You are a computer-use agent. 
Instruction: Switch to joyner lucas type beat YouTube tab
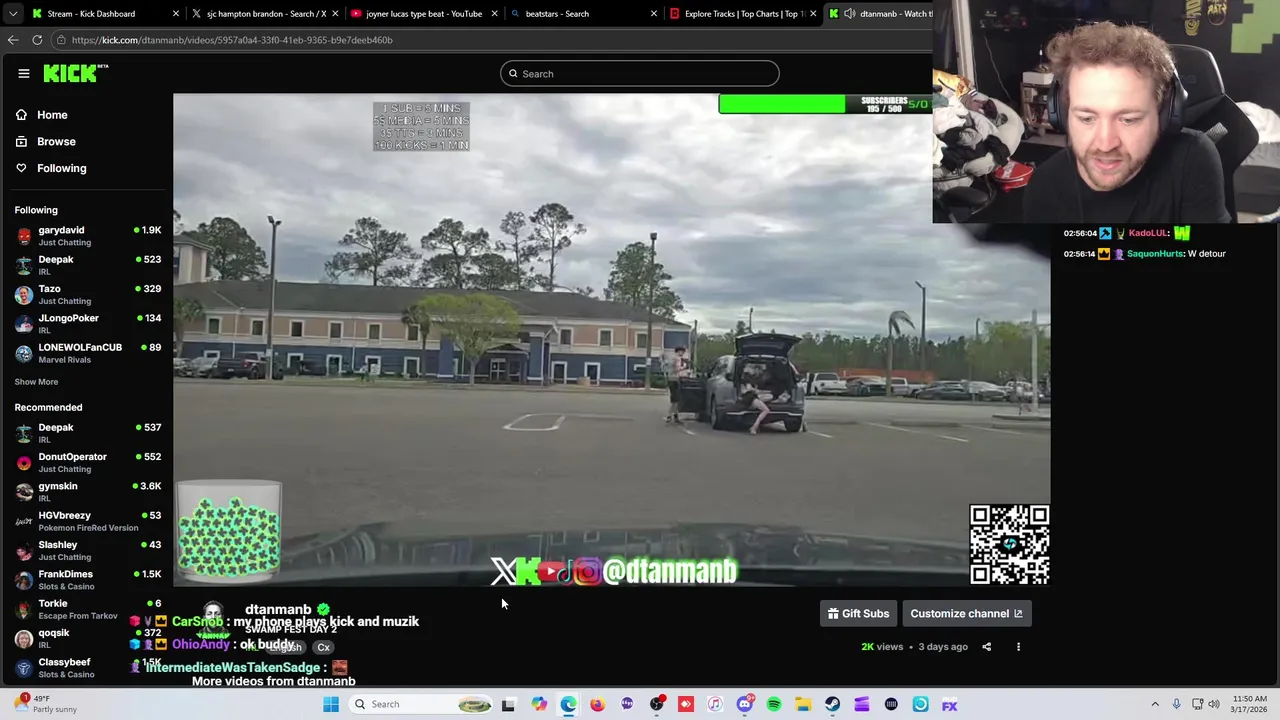pyautogui.click(x=424, y=14)
